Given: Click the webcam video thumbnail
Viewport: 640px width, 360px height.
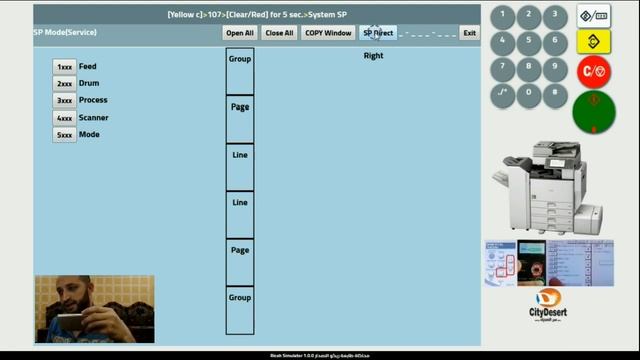Looking at the screenshot, I should click(95, 309).
